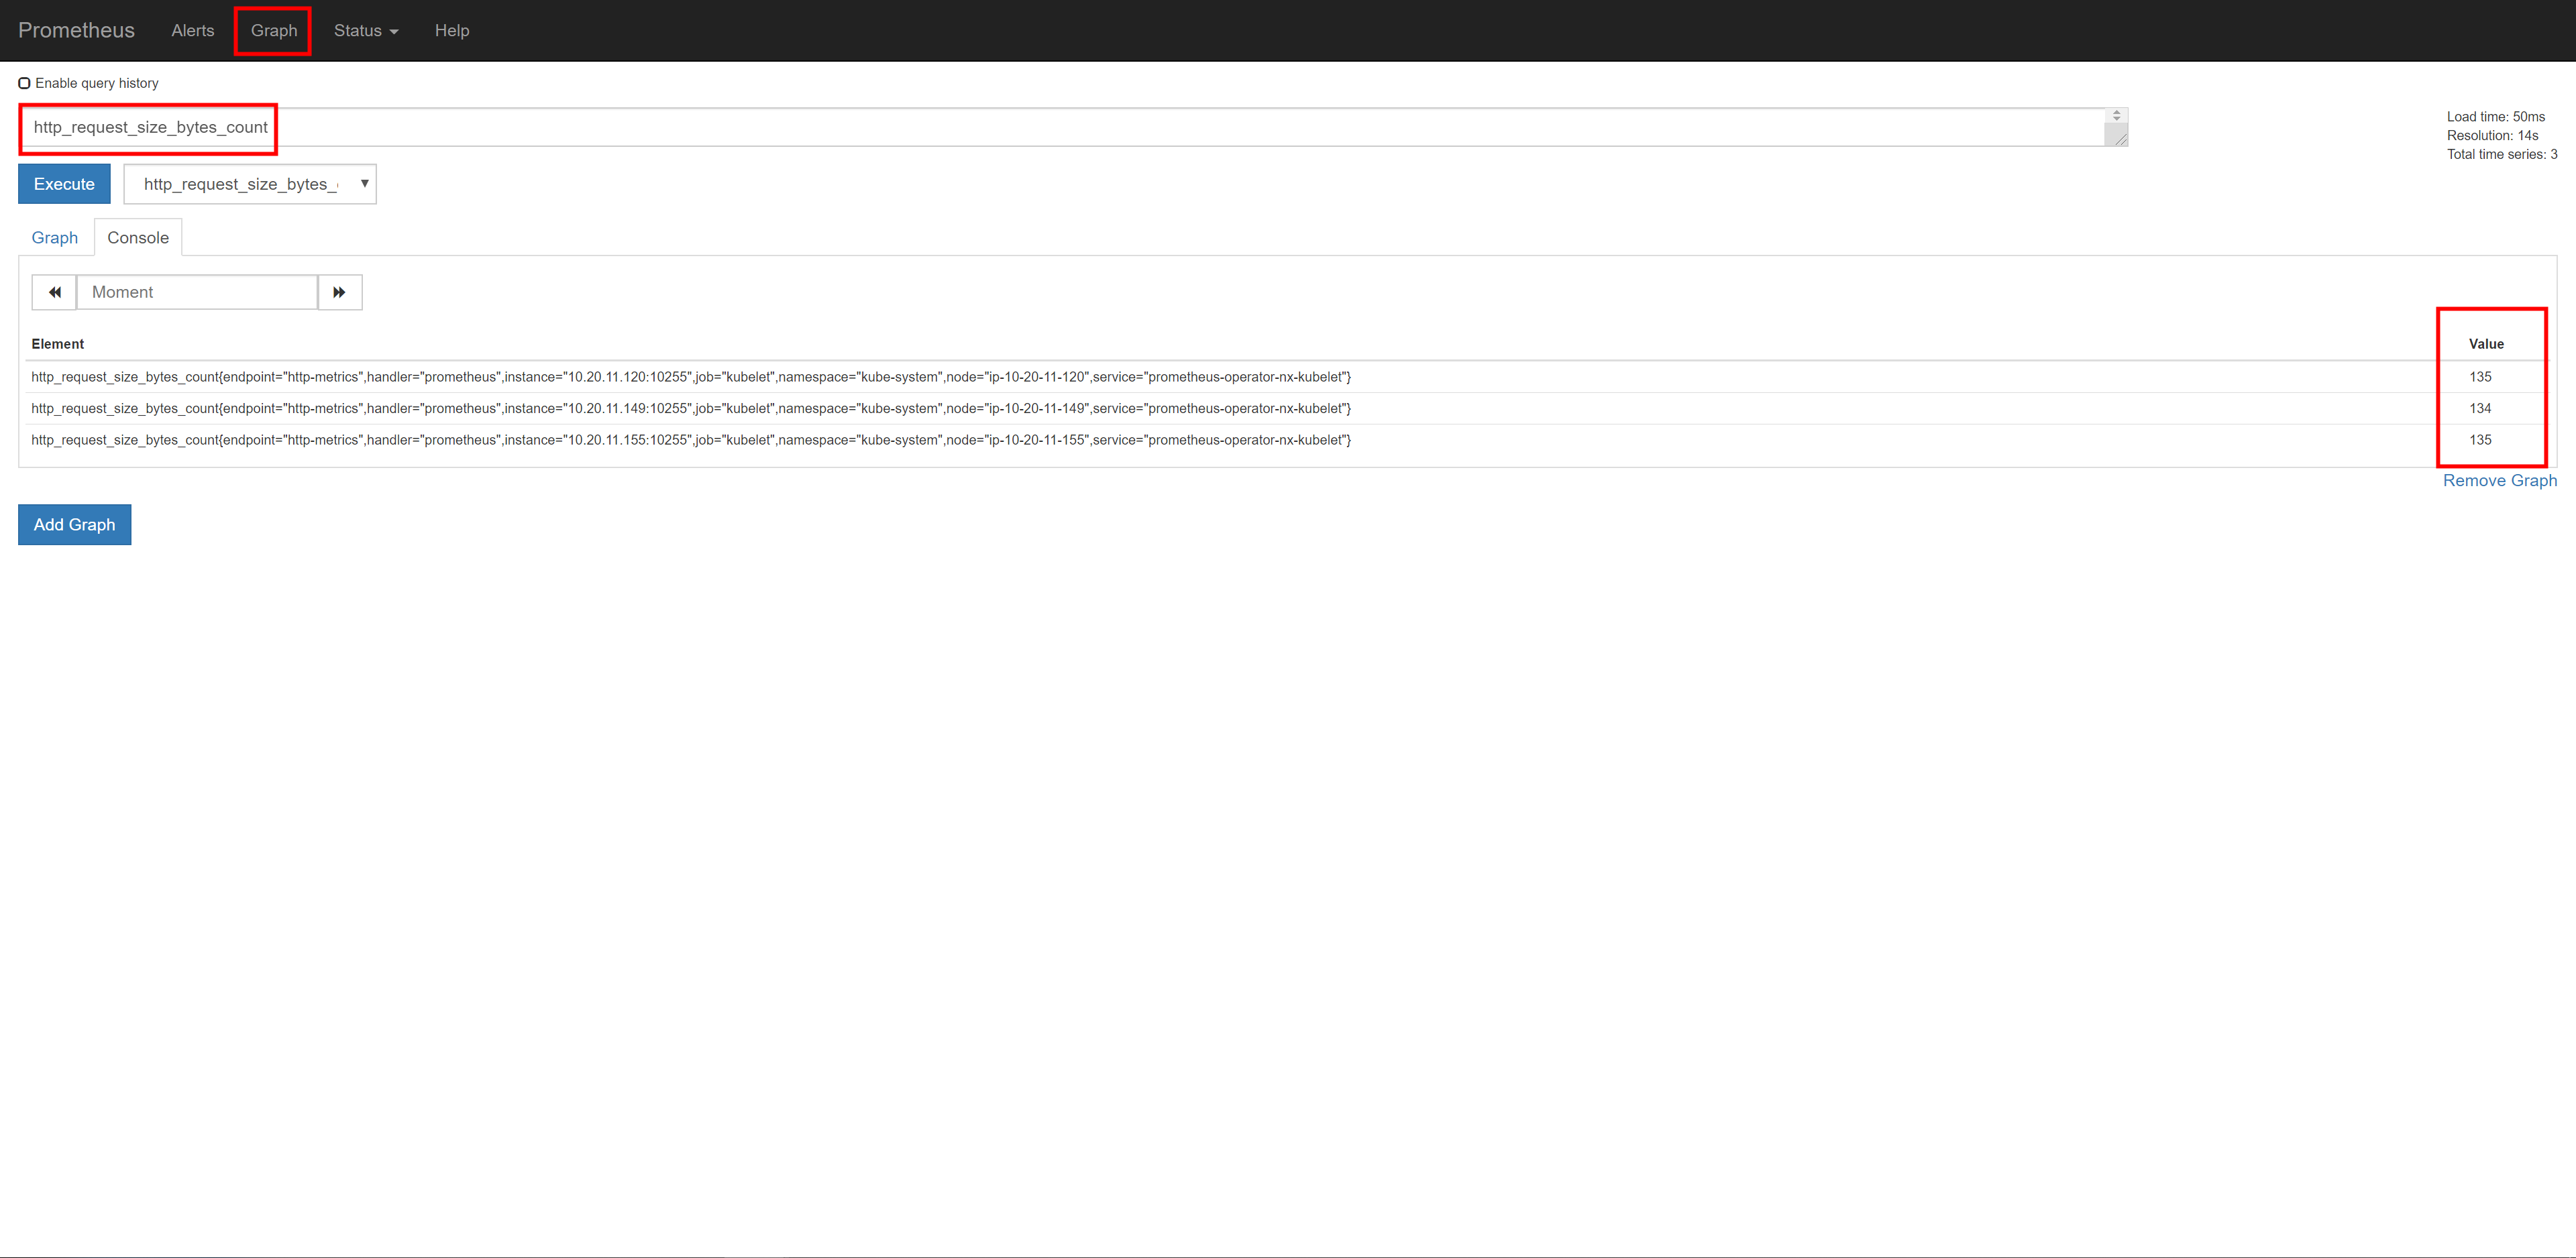This screenshot has width=2576, height=1258.
Task: Click the Execute button
Action: pos(64,184)
